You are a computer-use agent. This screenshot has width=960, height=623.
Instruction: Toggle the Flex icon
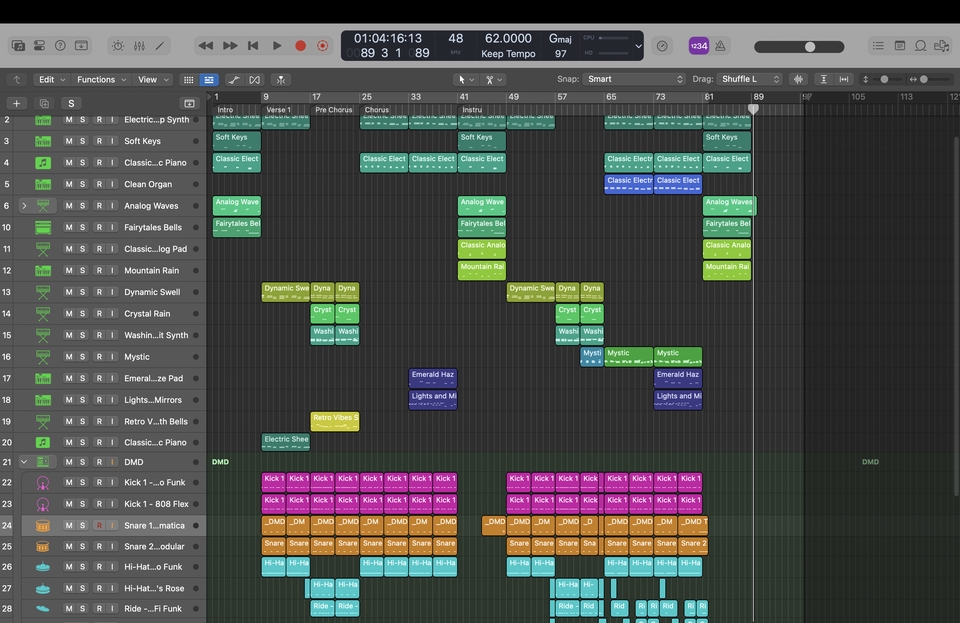point(254,80)
